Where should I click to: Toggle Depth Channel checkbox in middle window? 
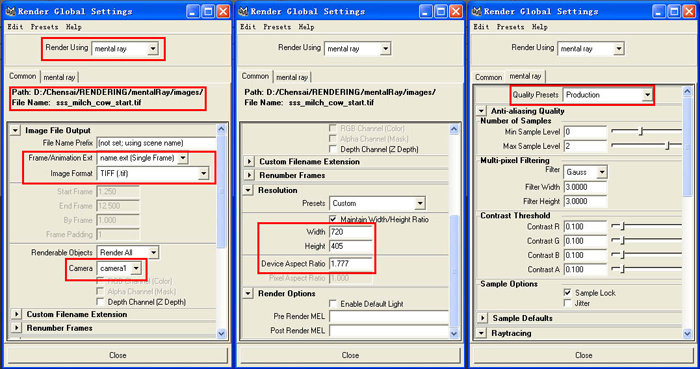pos(333,149)
